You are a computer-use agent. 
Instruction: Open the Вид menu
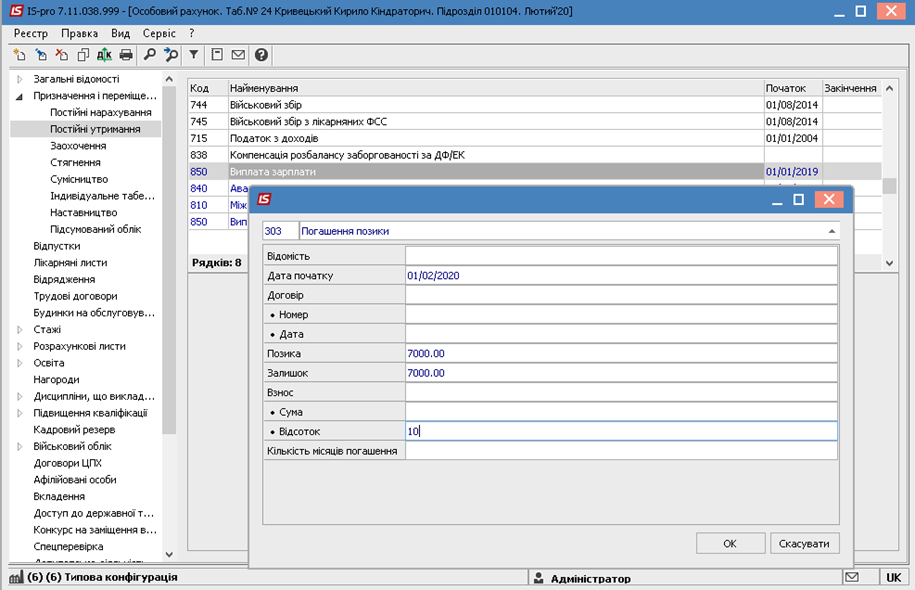pos(120,34)
